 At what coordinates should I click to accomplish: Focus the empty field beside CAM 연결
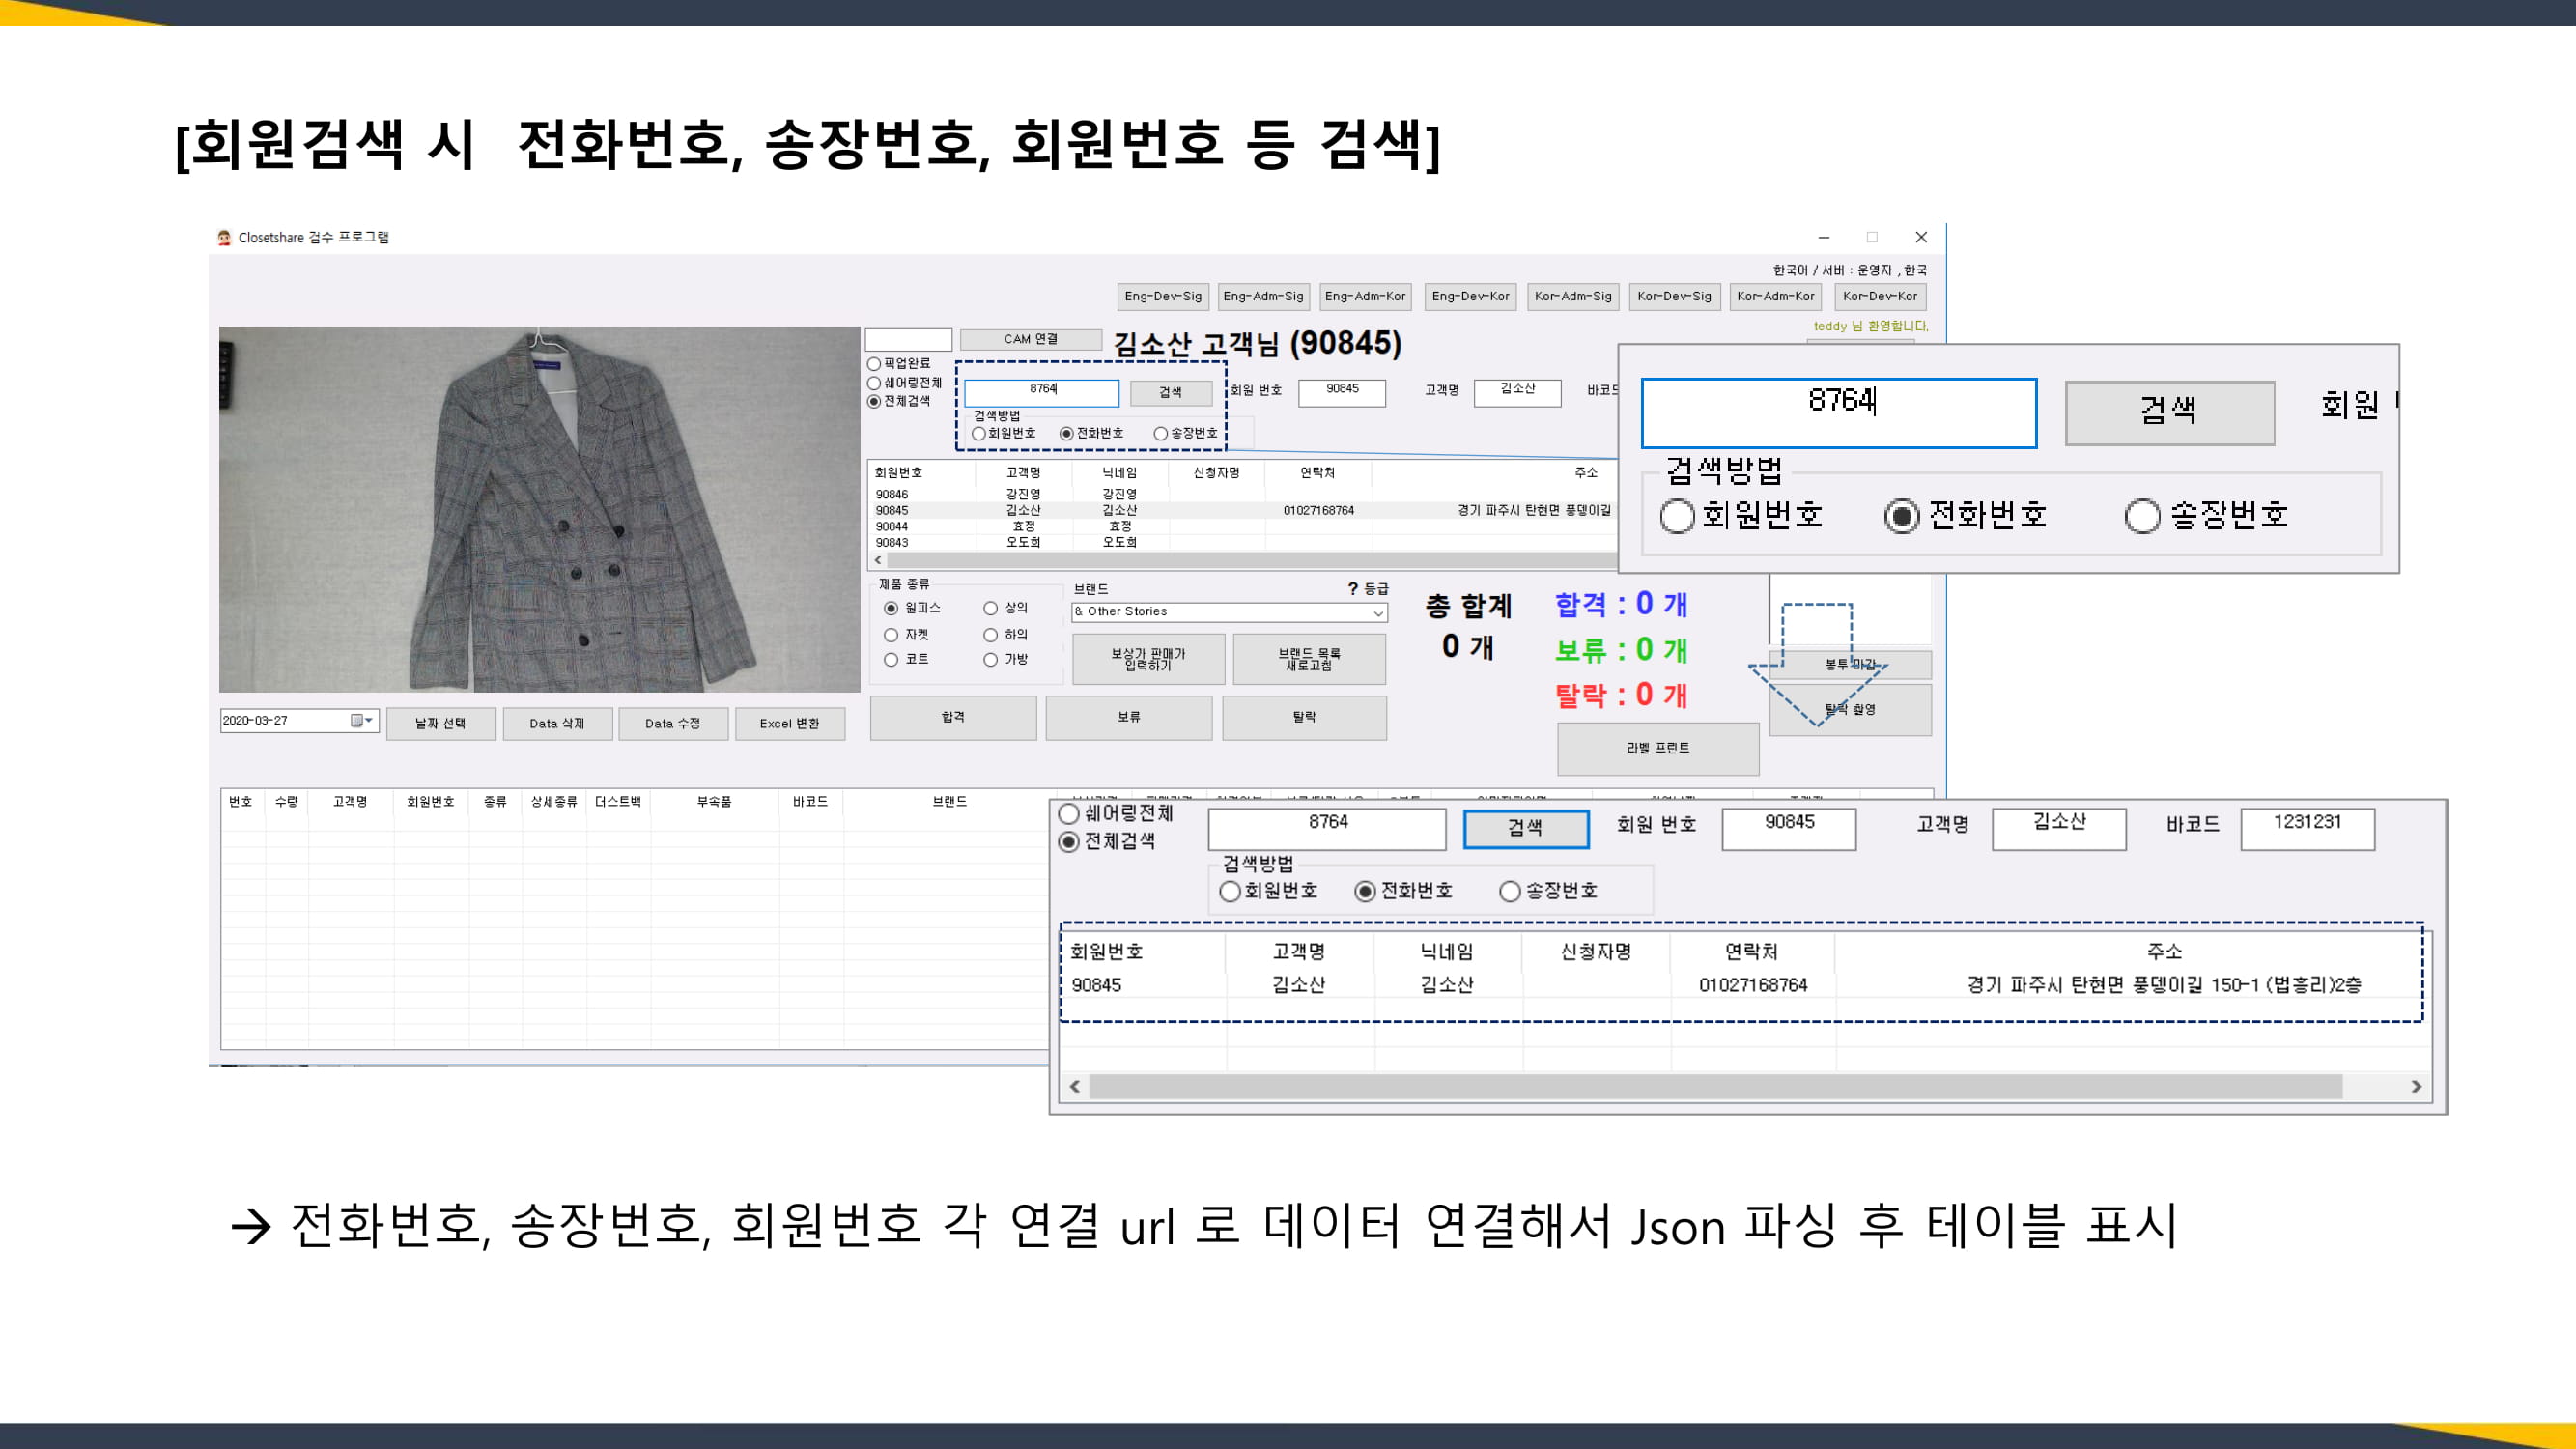(x=908, y=339)
